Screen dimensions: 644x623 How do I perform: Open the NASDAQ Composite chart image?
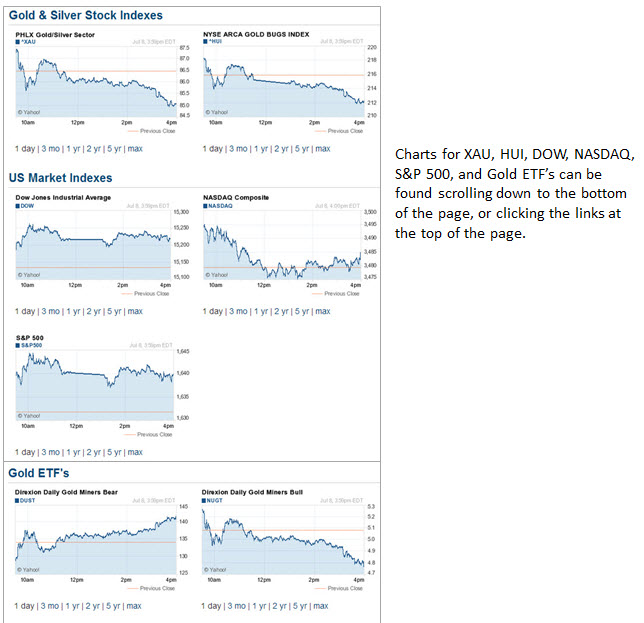click(280, 245)
